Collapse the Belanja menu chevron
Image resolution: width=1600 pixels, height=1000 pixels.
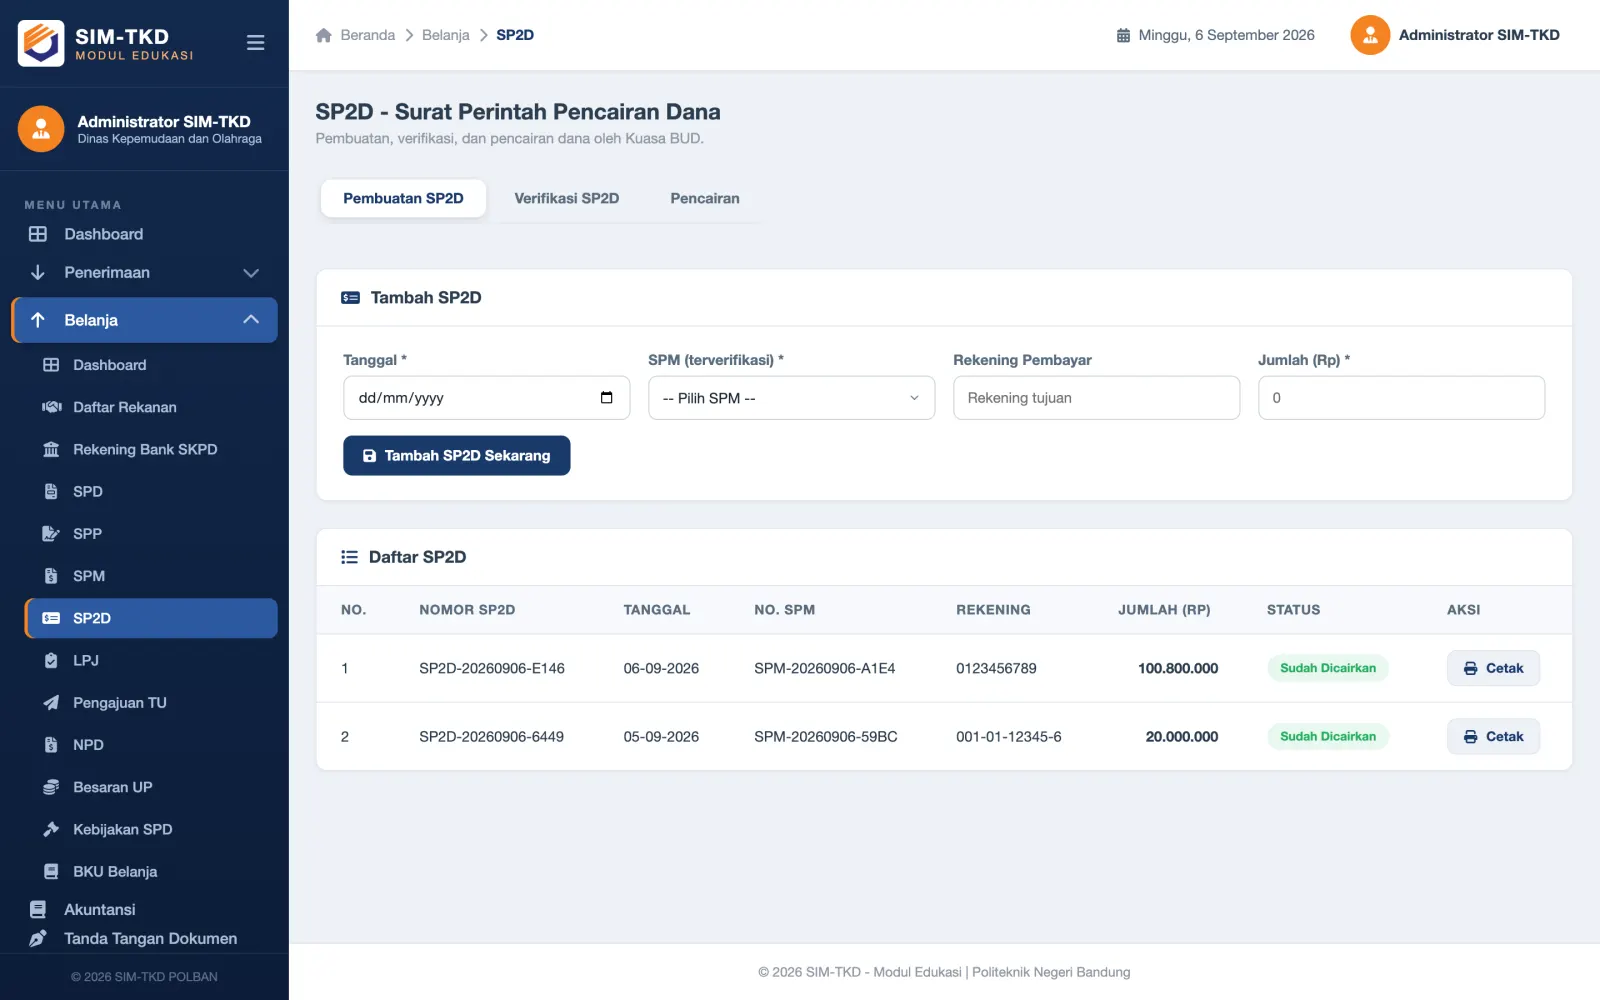[251, 320]
